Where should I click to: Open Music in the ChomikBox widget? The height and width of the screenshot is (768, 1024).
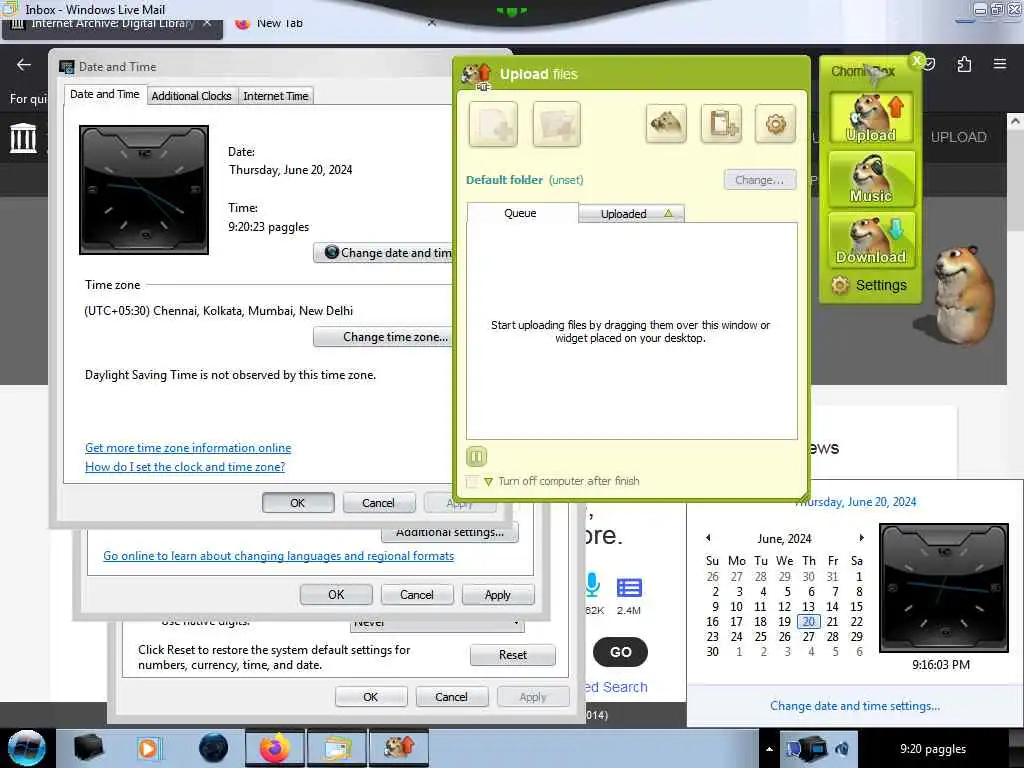[x=871, y=179]
